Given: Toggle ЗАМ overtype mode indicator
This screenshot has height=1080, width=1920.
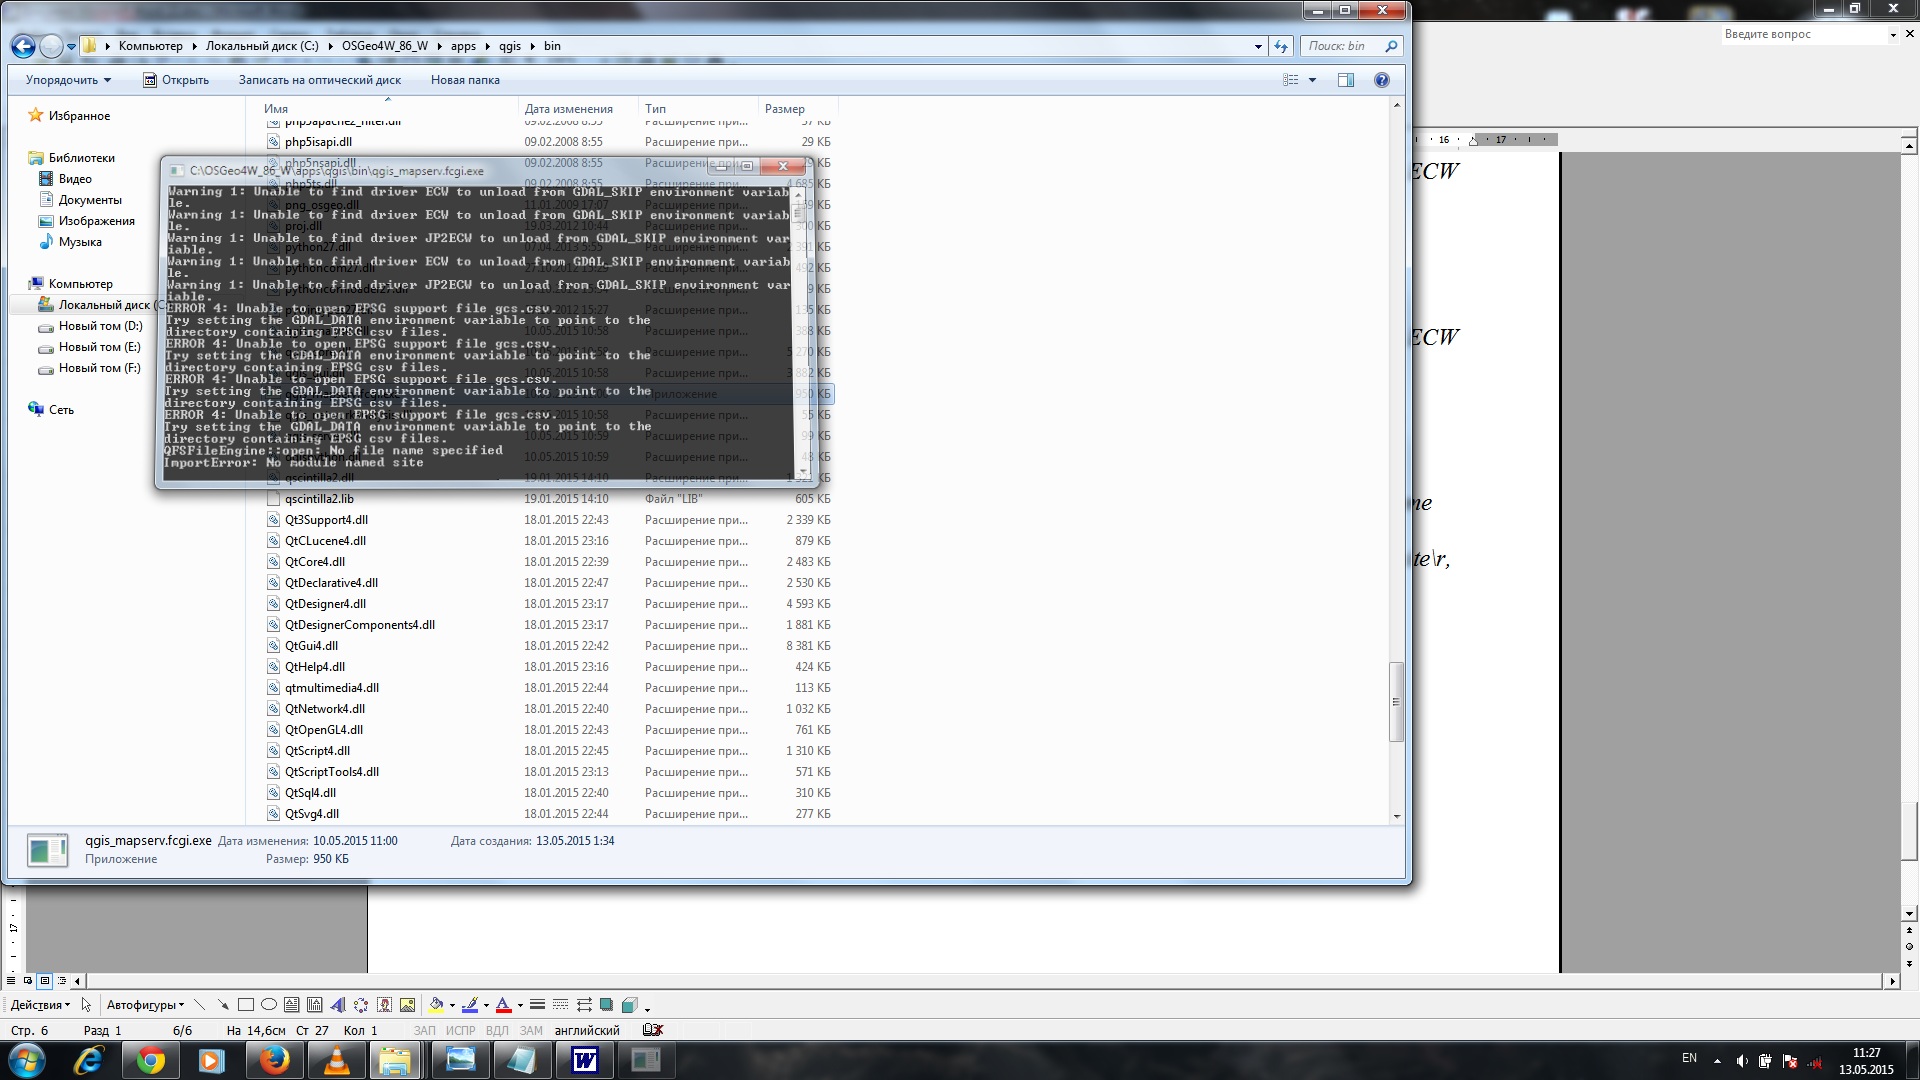Looking at the screenshot, I should click(531, 1030).
